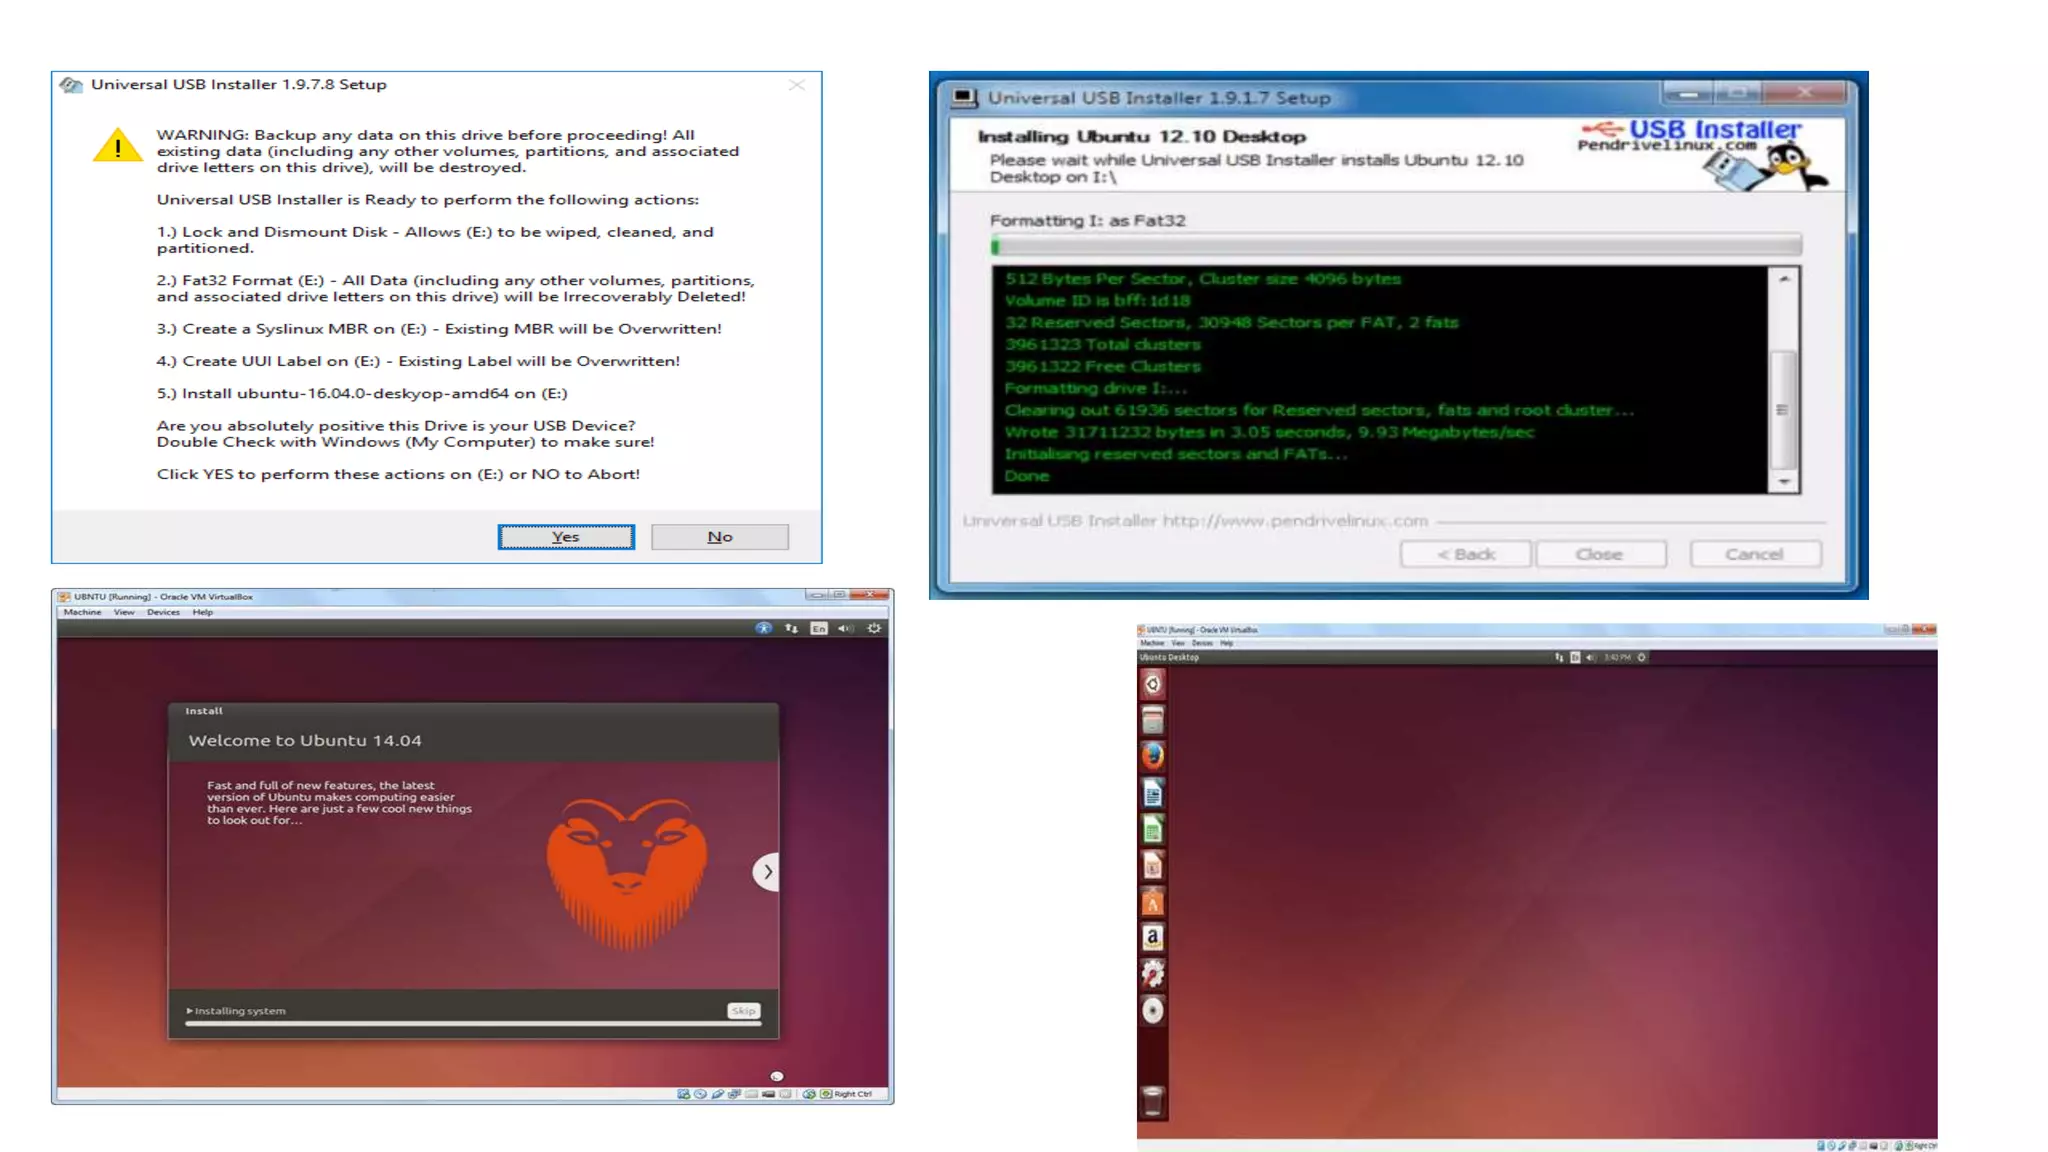Click the sound indicator in the installer top panel
This screenshot has width=2048, height=1152.
(845, 628)
